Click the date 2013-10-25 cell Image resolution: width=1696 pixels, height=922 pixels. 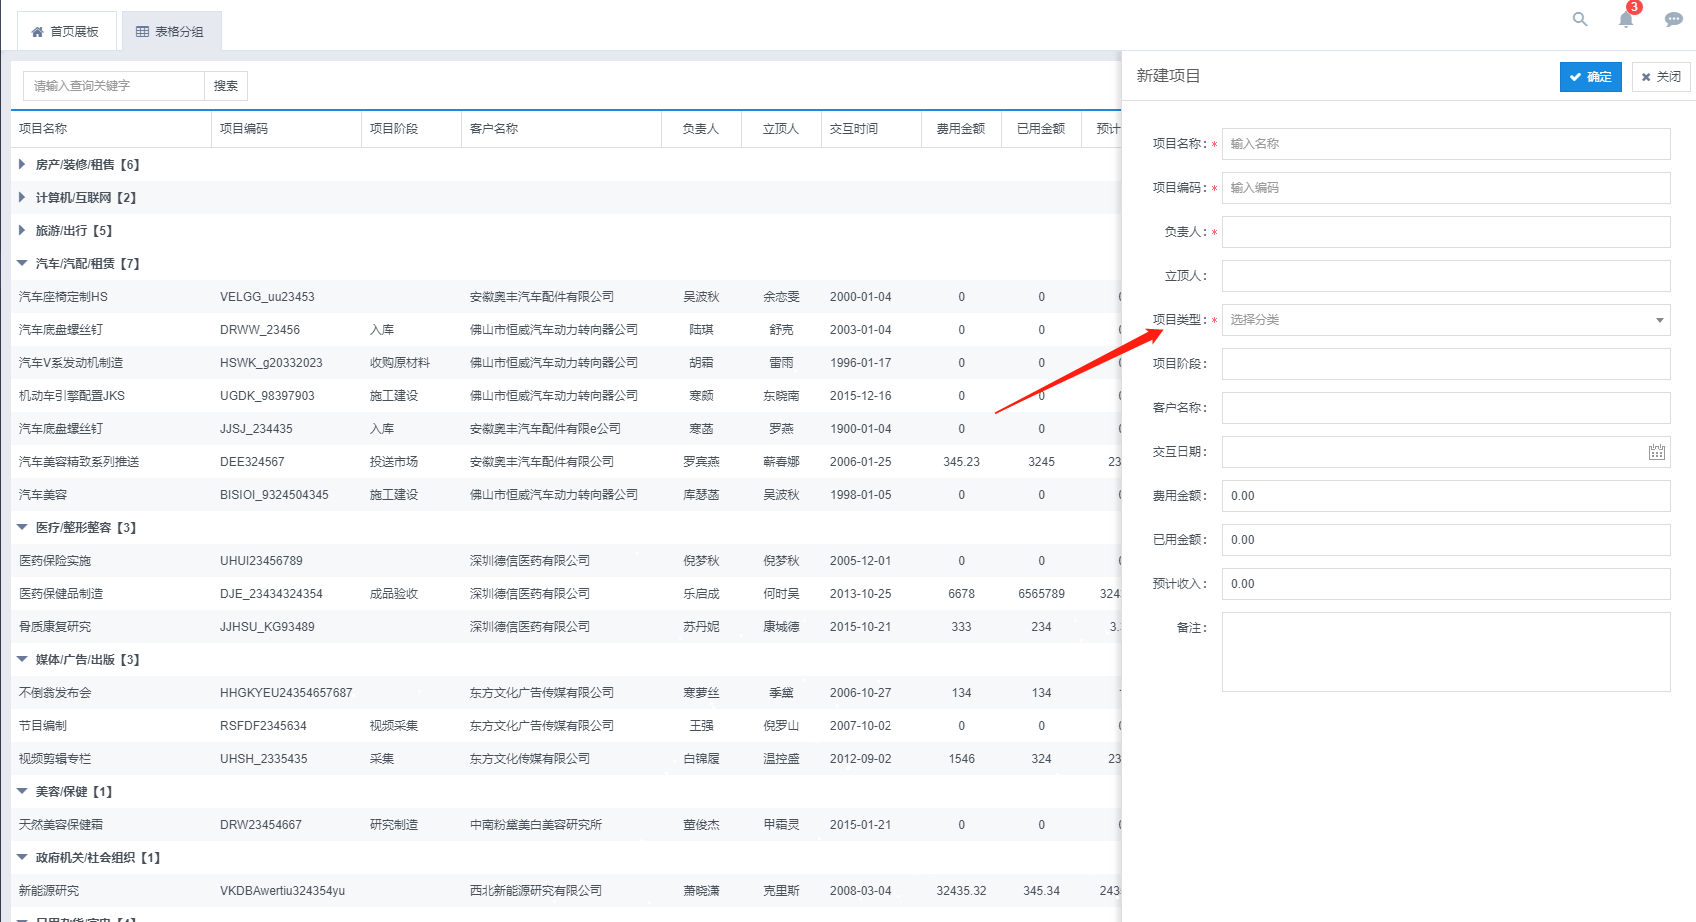860,594
